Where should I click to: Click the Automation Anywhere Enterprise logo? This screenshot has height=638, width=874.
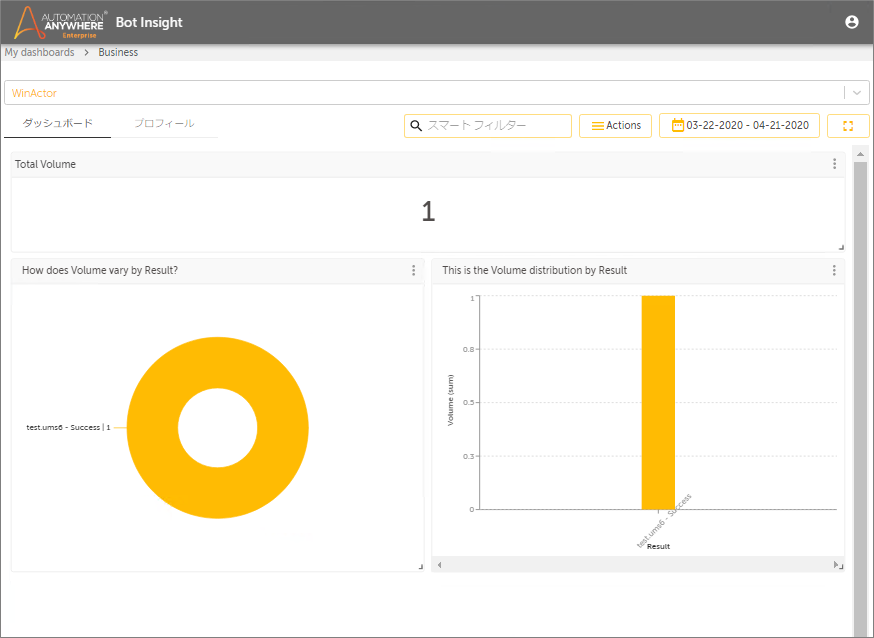(x=60, y=23)
